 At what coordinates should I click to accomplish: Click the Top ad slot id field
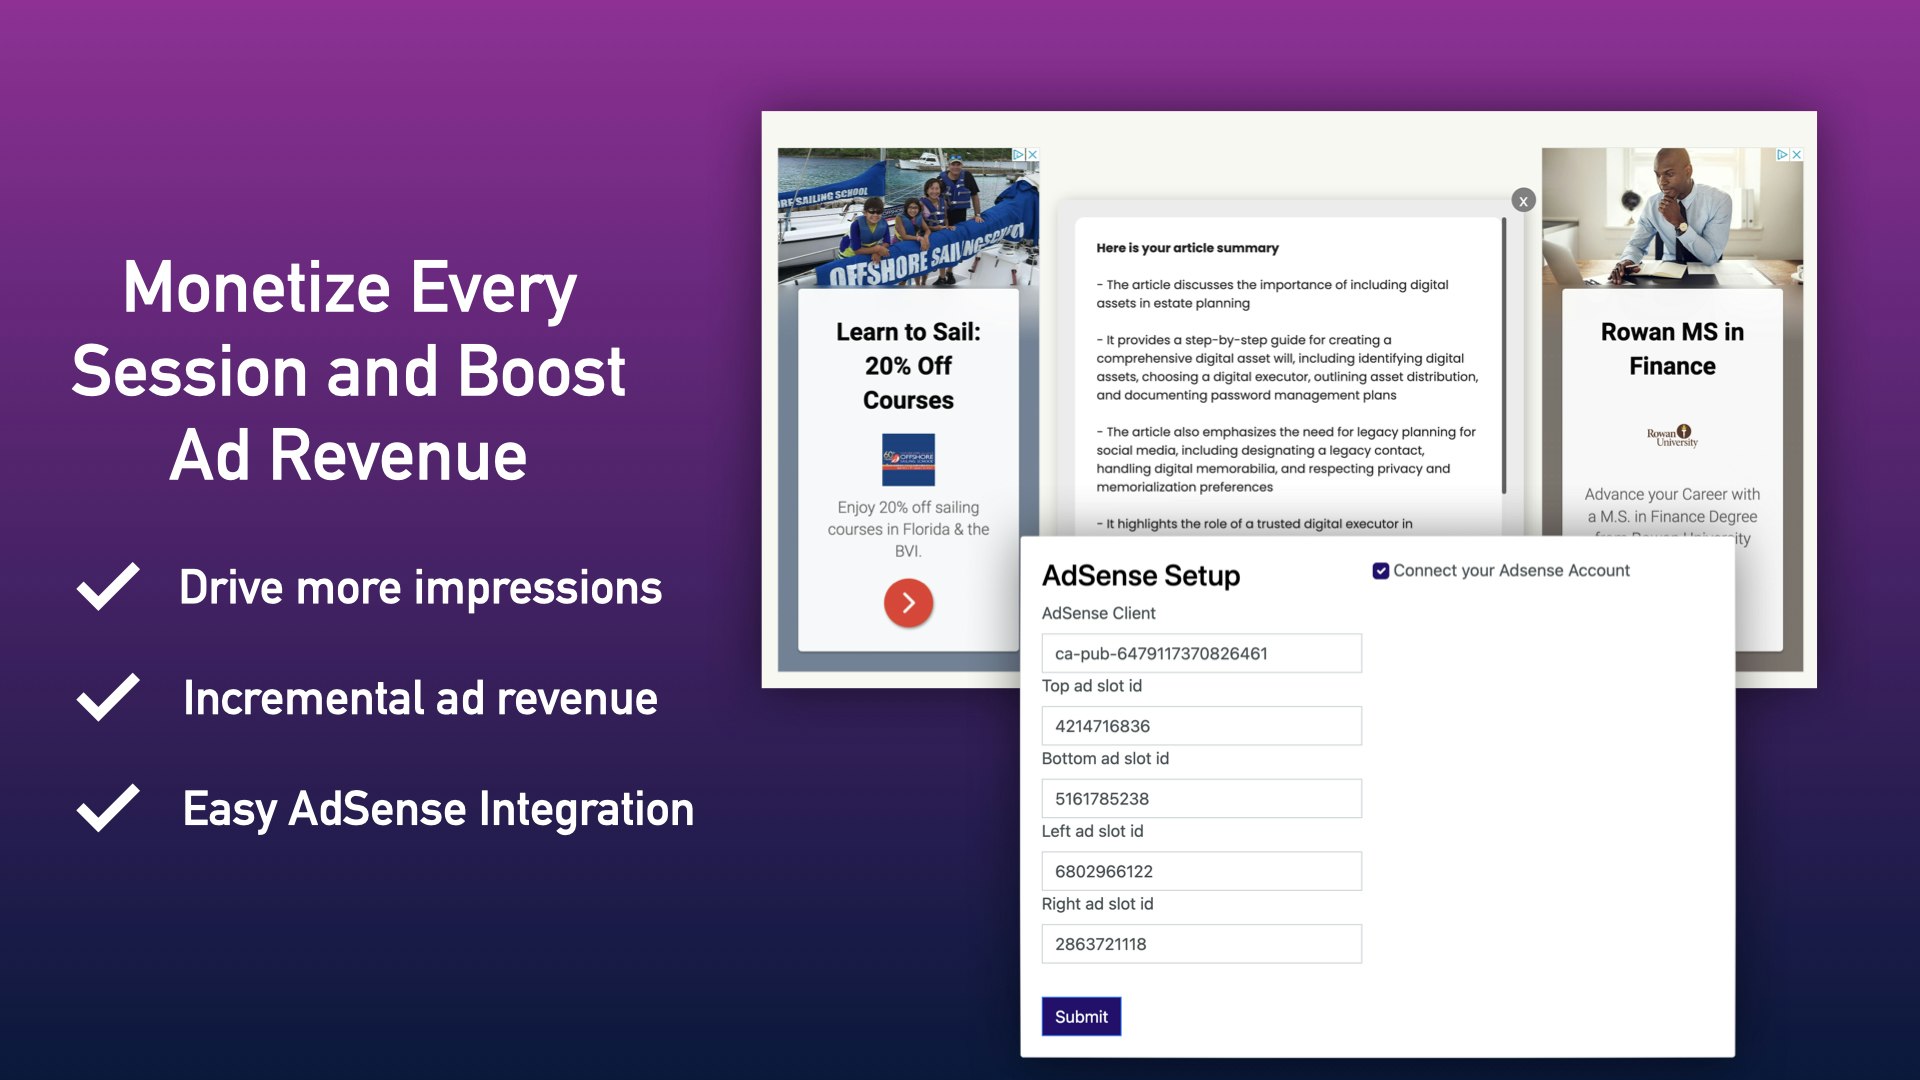click(x=1201, y=726)
